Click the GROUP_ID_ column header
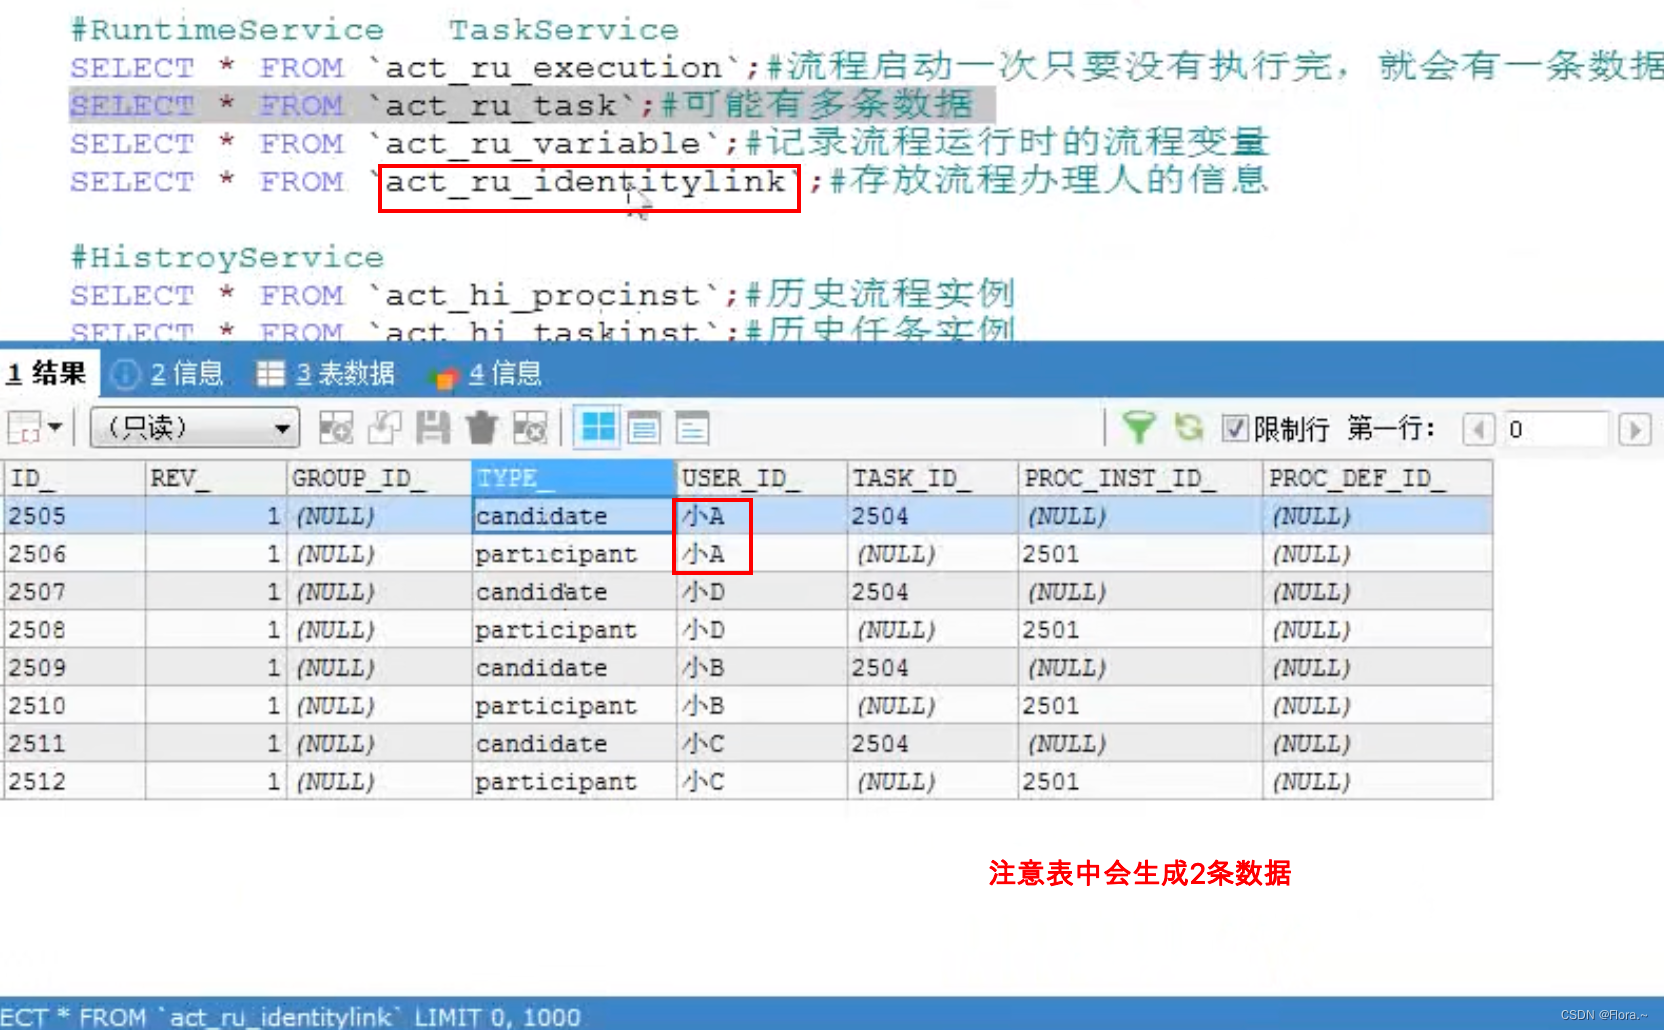Viewport: 1664px width, 1030px height. coord(380,479)
